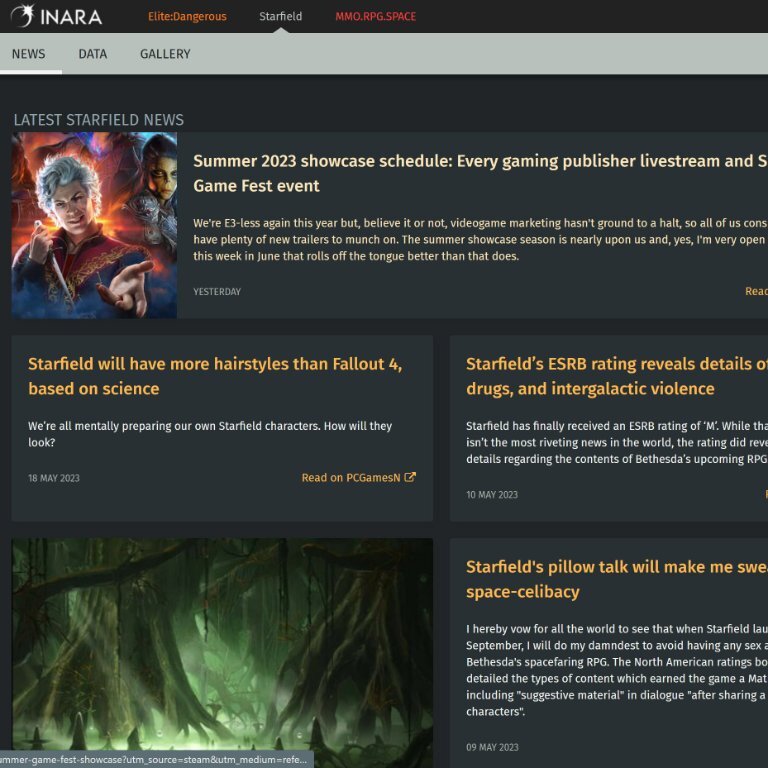Open the GALLERY tab
This screenshot has height=768, width=768.
coord(165,54)
